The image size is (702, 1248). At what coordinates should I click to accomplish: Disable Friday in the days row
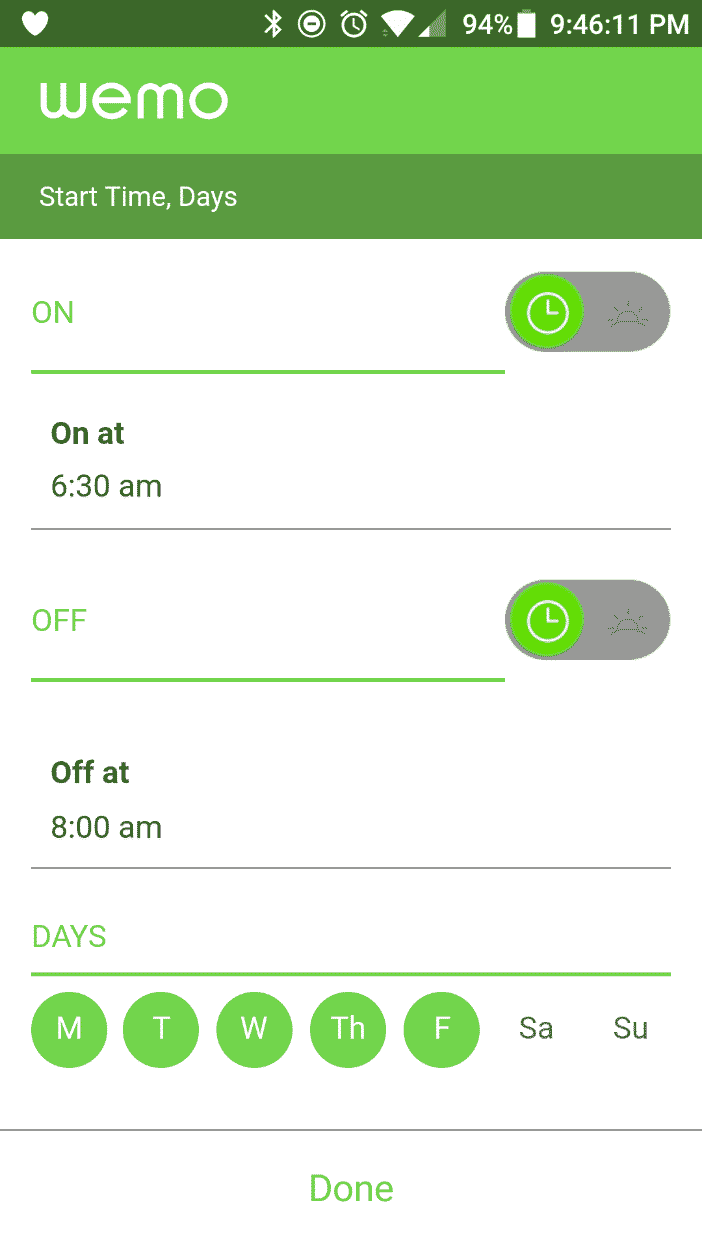point(442,1029)
